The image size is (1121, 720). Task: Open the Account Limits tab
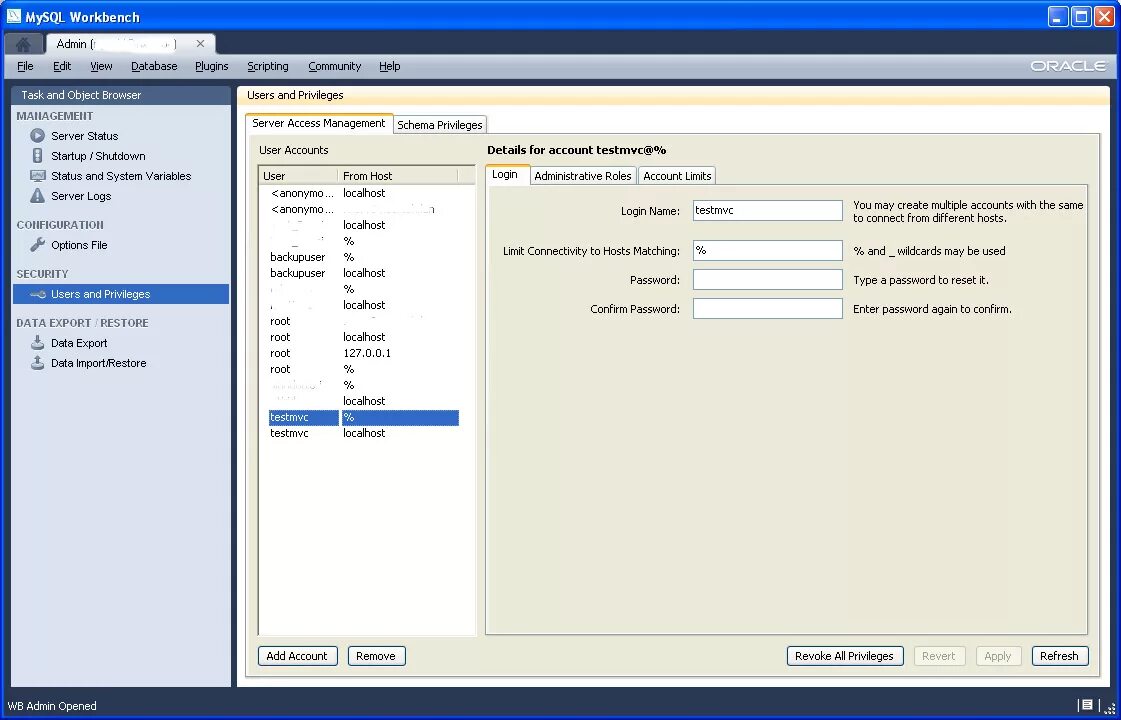point(677,176)
